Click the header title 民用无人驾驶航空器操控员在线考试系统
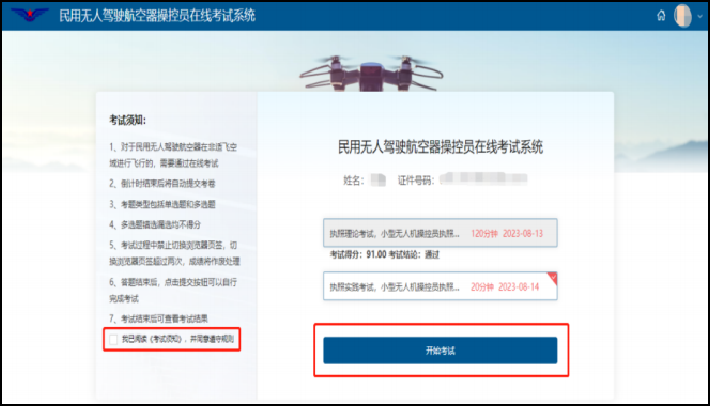Image resolution: width=710 pixels, height=406 pixels. (158, 15)
